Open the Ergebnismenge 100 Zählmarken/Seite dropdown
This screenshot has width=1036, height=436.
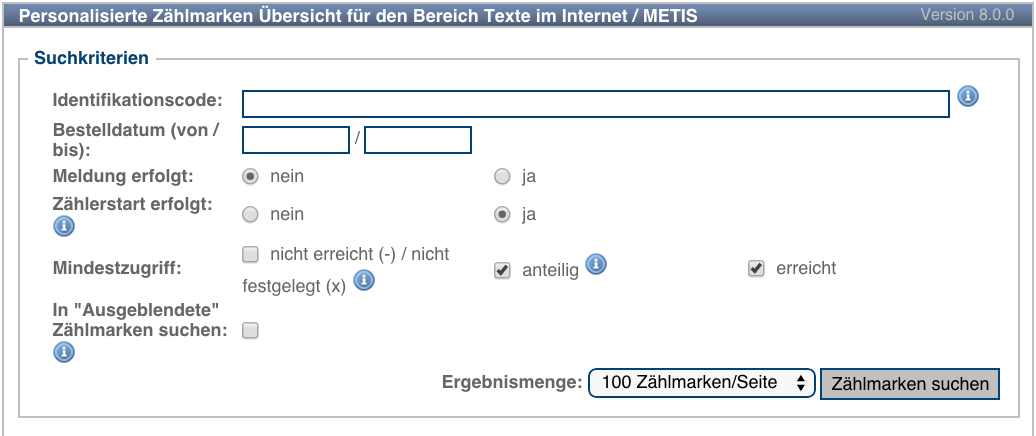(701, 383)
